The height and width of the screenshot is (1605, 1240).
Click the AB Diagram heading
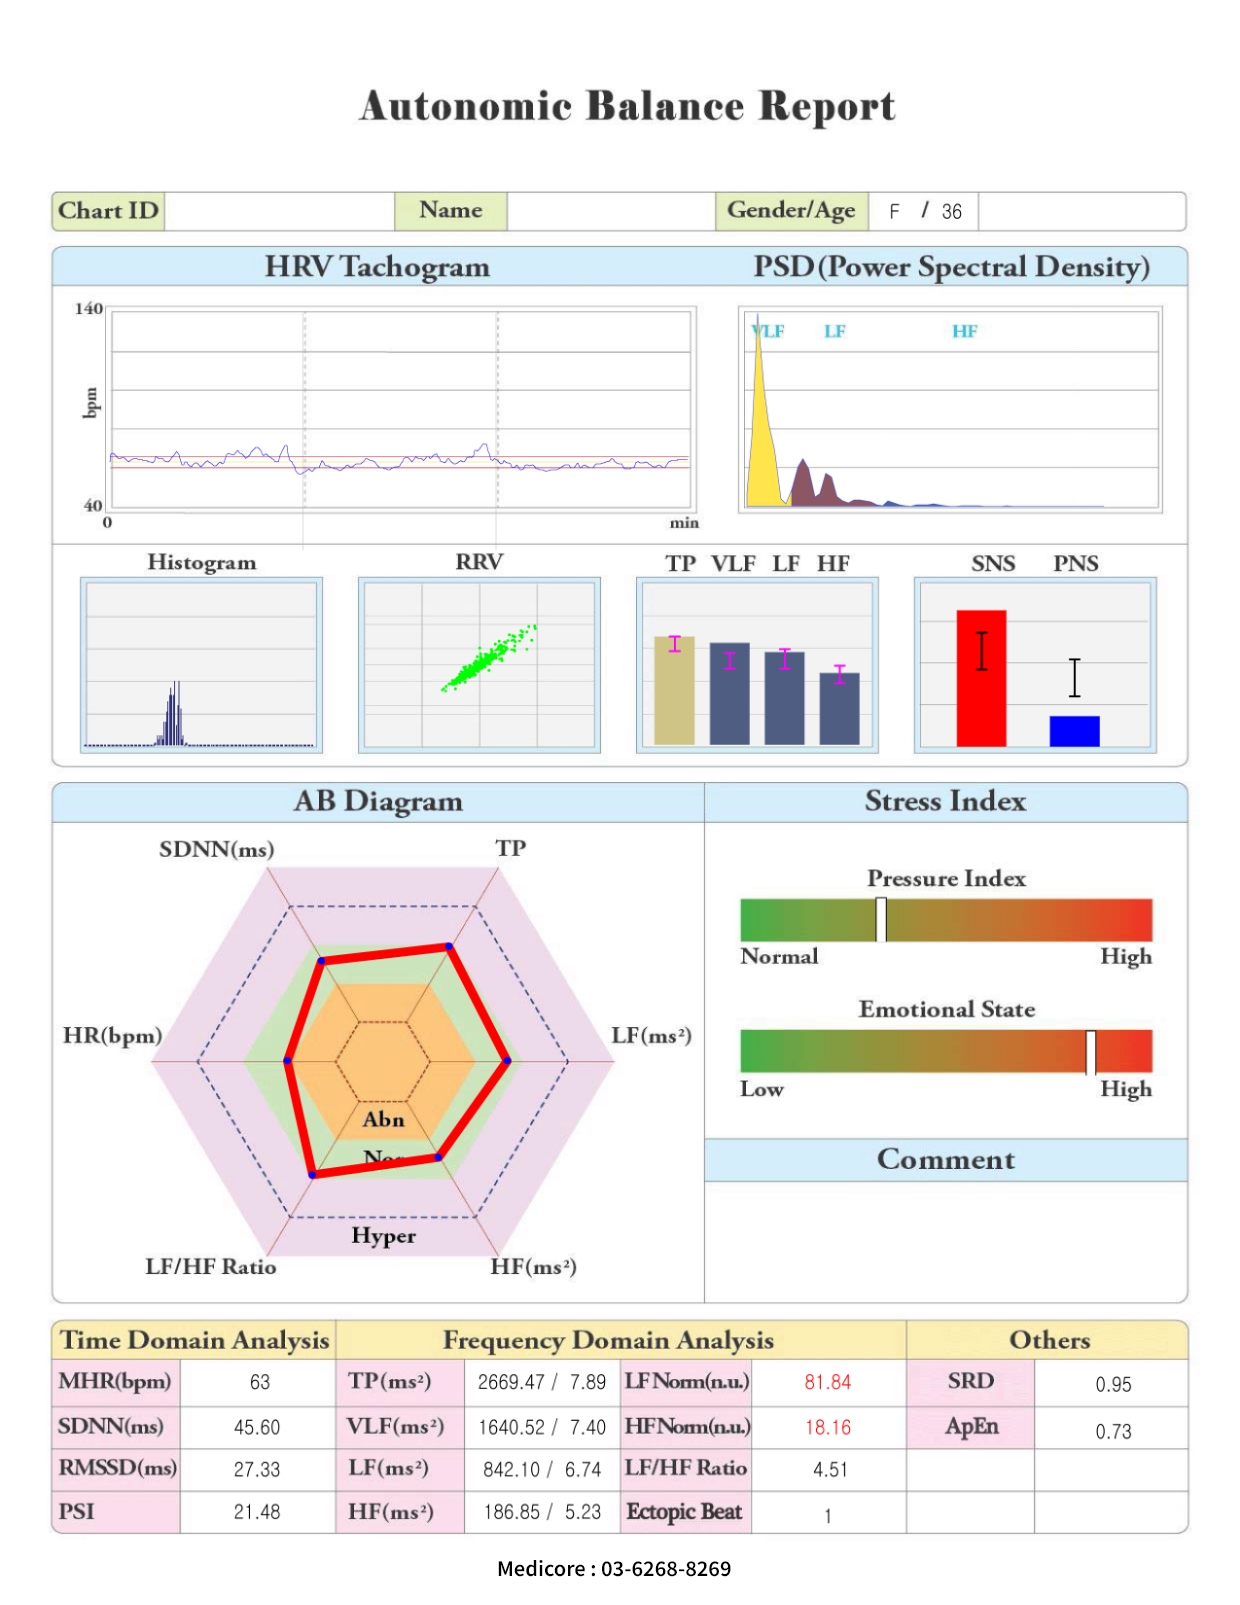(x=378, y=801)
